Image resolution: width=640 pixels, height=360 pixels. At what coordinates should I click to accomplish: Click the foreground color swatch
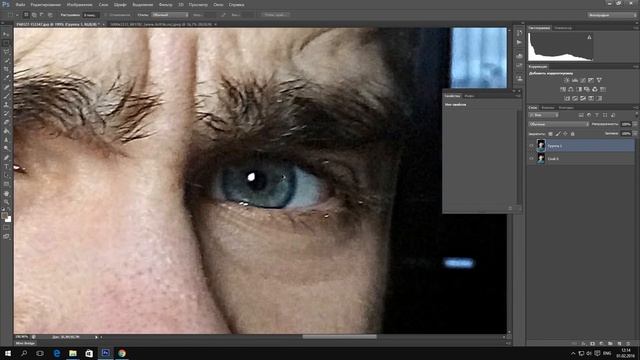coord(4,216)
